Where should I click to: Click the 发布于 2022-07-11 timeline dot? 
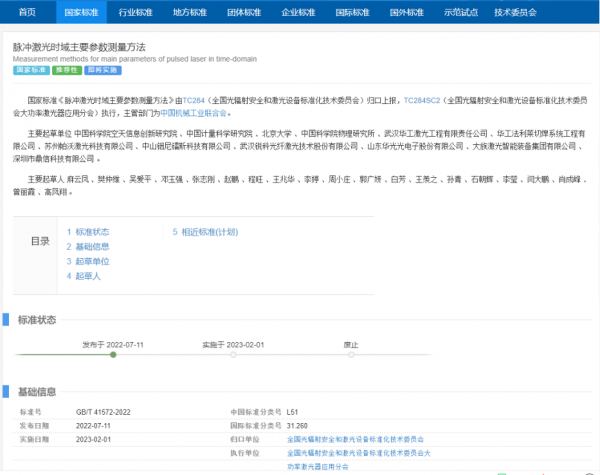point(113,354)
